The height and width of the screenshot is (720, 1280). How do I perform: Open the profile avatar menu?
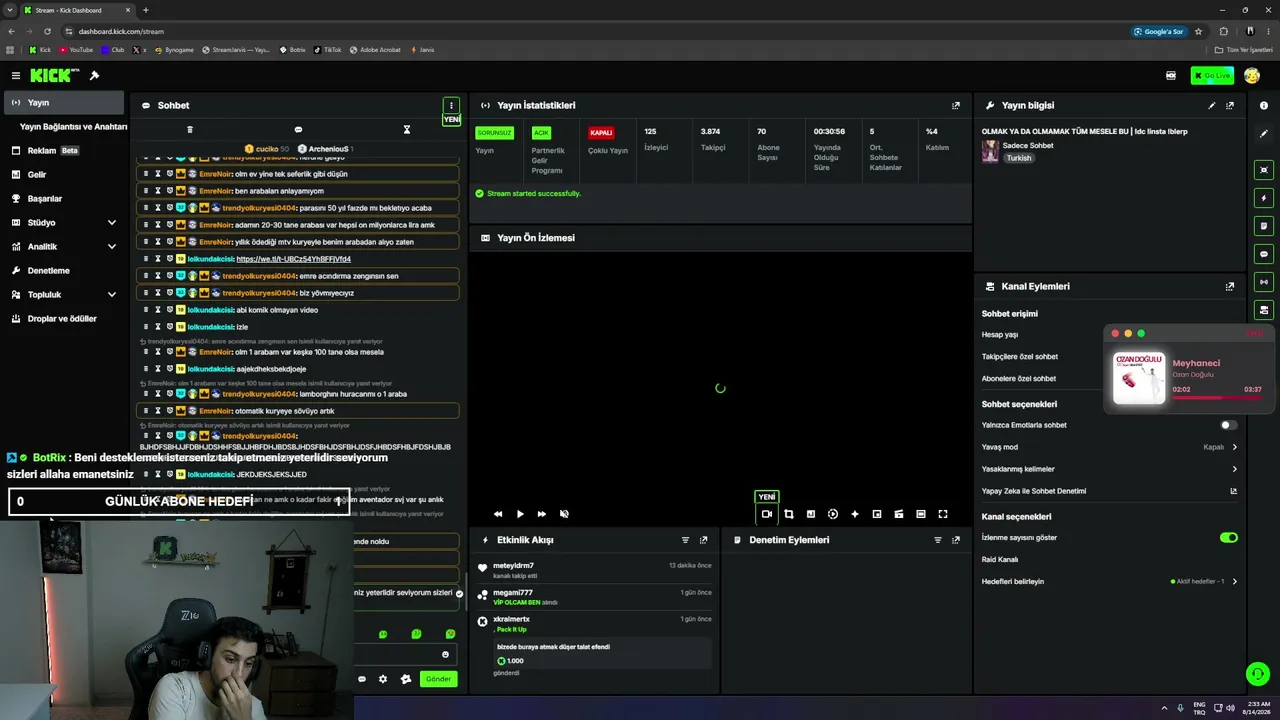(x=1252, y=76)
